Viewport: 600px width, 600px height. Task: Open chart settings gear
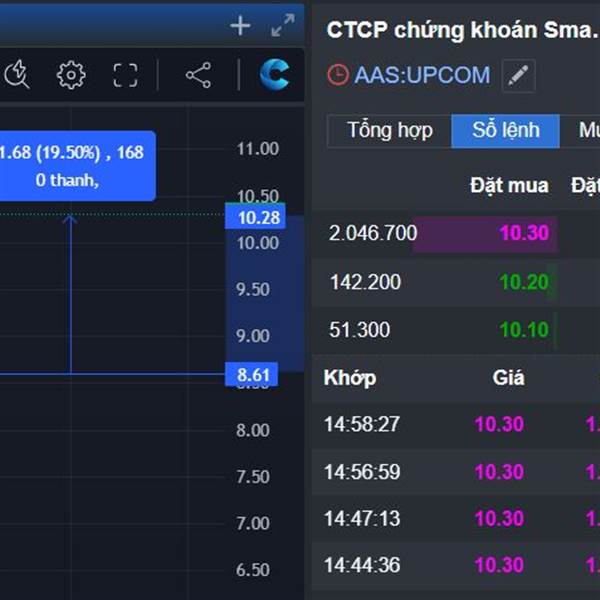[x=71, y=75]
